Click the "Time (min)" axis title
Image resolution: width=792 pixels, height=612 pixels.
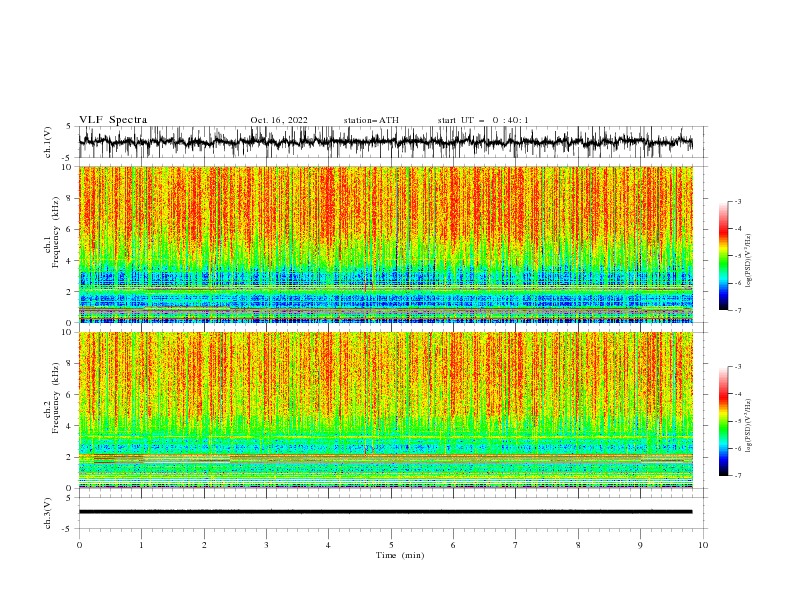pyautogui.click(x=400, y=555)
